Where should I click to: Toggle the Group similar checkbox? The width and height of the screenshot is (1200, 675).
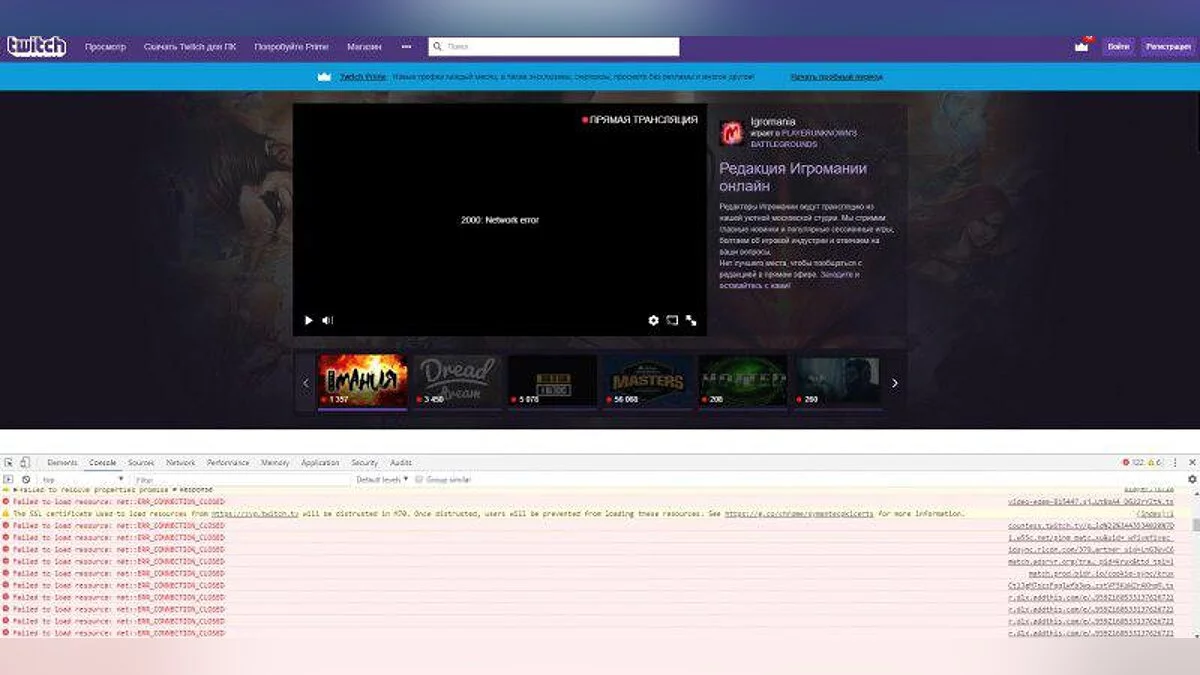click(419, 480)
